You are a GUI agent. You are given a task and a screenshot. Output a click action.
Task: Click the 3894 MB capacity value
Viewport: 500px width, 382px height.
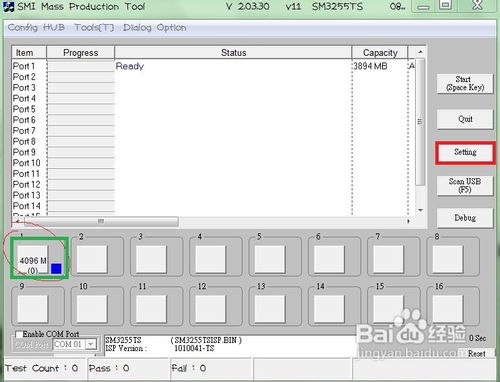pos(370,66)
